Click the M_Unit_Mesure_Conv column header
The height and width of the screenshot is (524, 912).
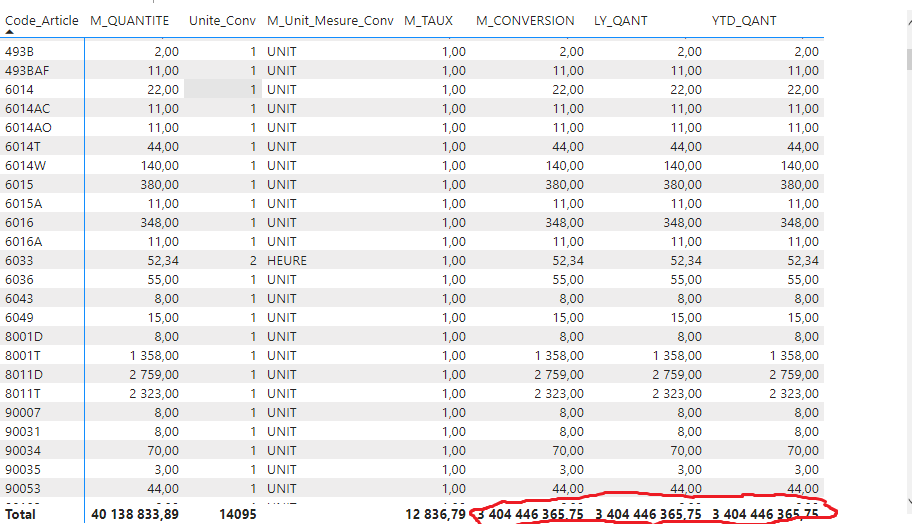(330, 20)
